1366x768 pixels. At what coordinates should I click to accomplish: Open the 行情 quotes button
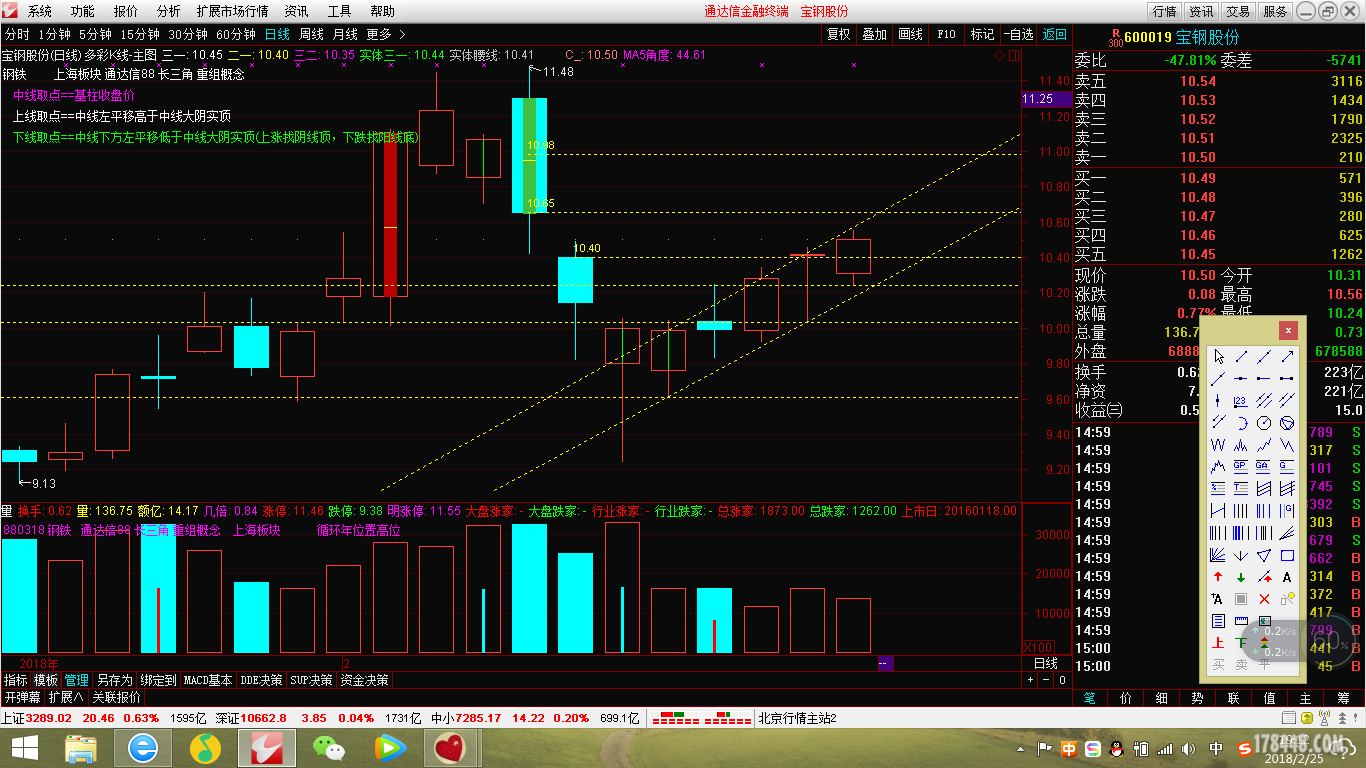tap(1164, 11)
